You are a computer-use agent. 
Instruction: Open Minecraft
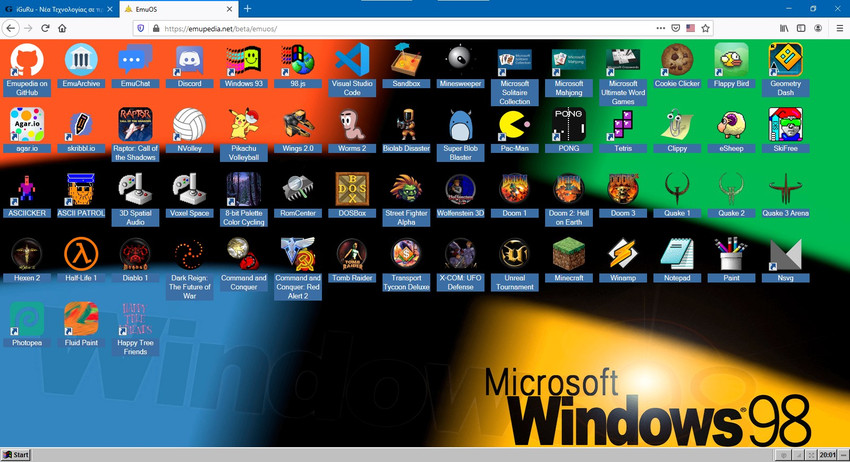tap(569, 254)
